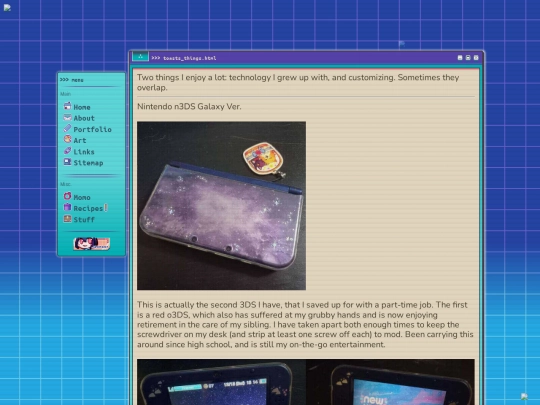Click the teal icon in window titlebar
540x405 pixels.
(141, 56)
